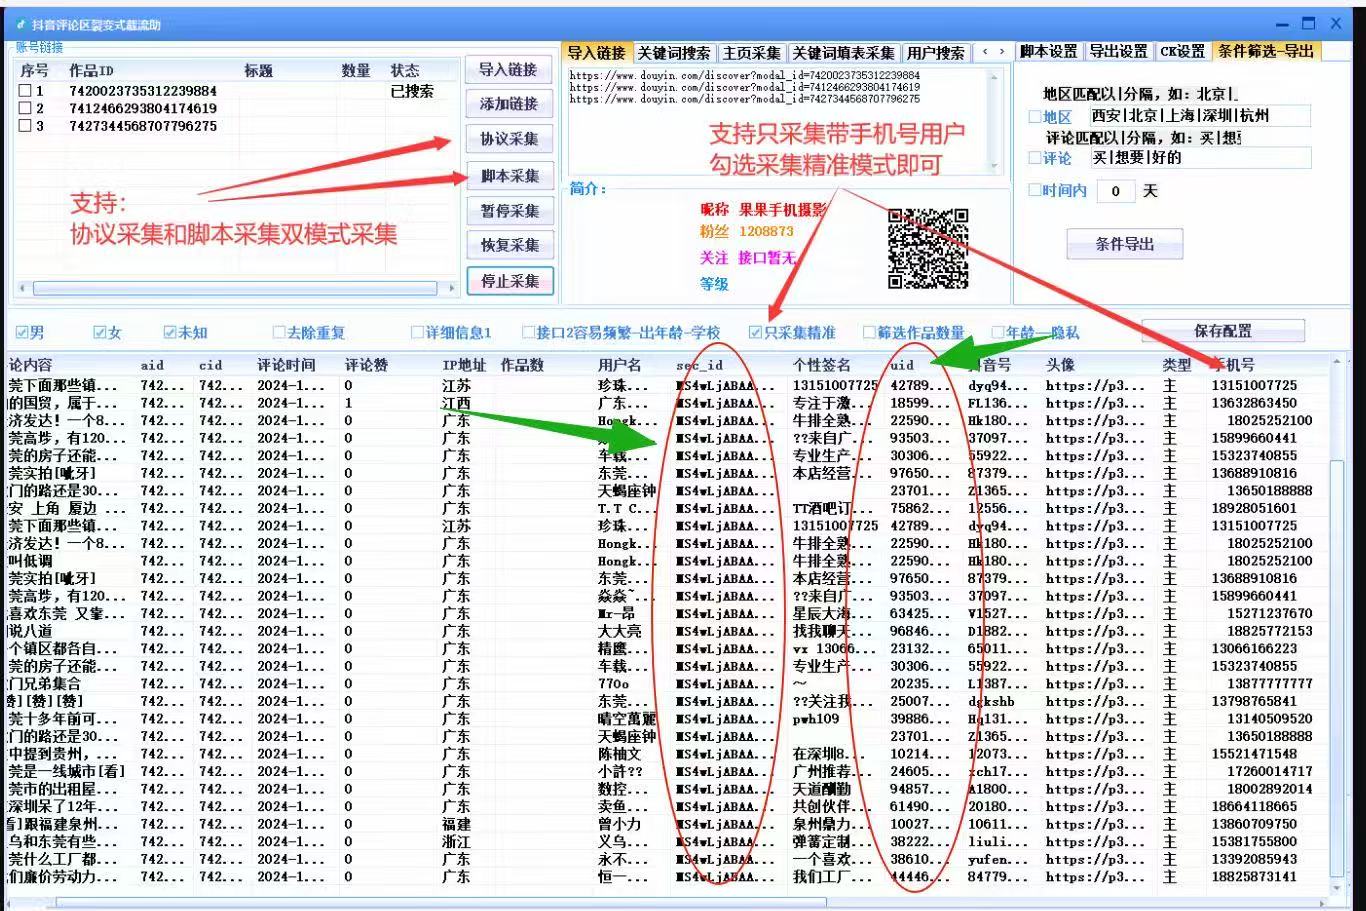Screen dimensions: 1366x911
Task: Click the 时间内 days input field
Action: coord(1115,191)
